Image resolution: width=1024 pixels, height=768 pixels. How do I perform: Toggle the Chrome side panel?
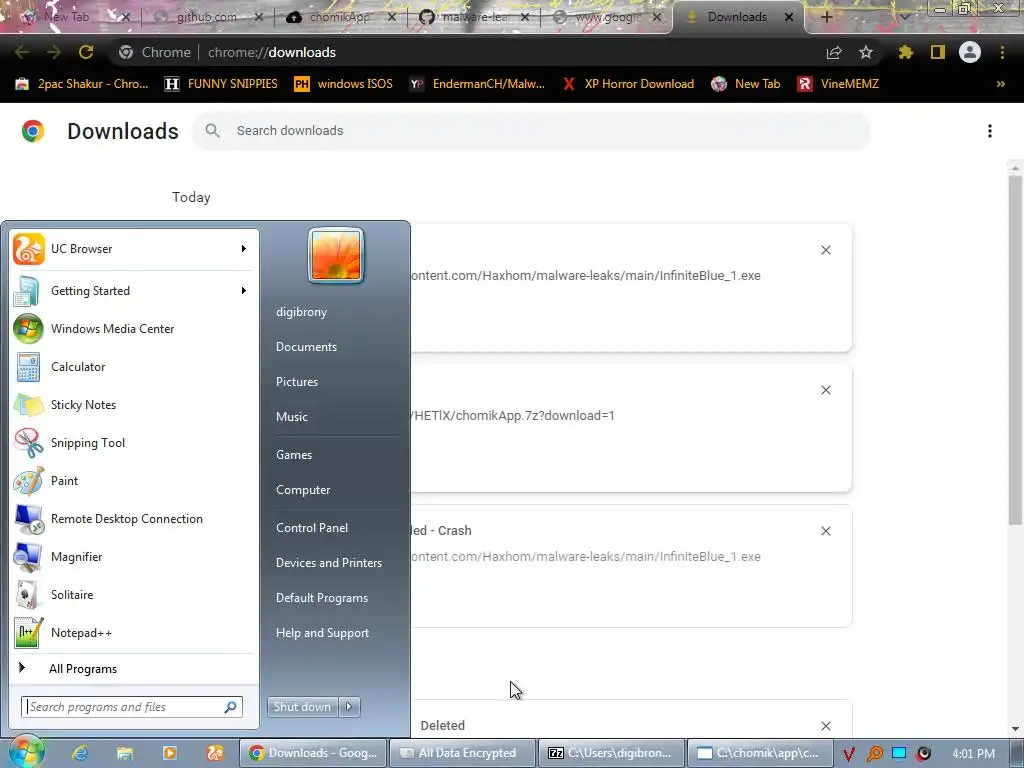[x=938, y=52]
